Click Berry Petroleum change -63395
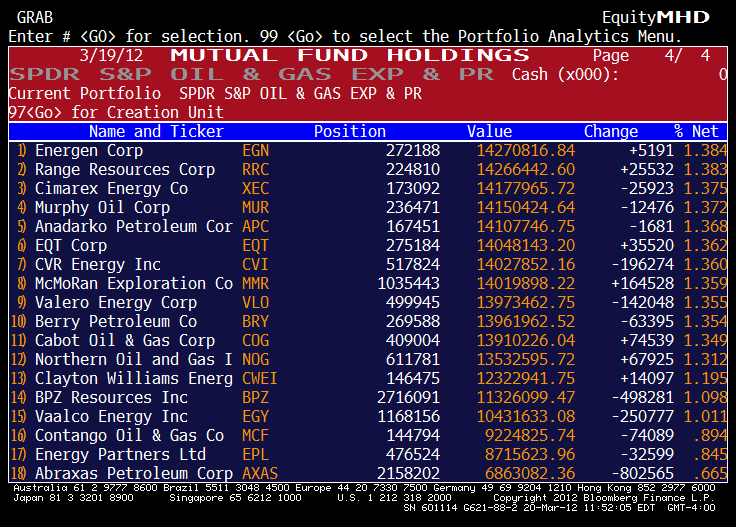Screen dimensions: 736x527 (647, 321)
